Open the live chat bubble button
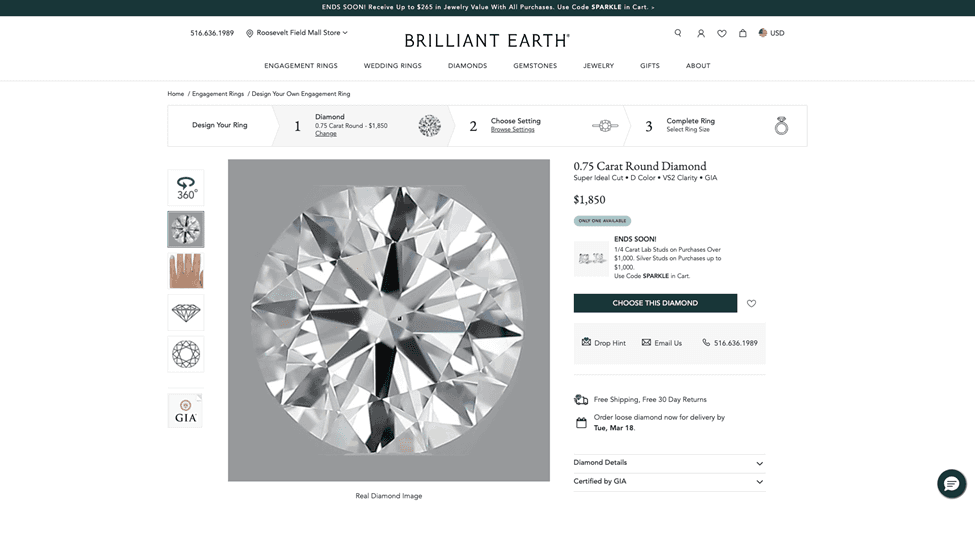The image size is (975, 548). (951, 483)
